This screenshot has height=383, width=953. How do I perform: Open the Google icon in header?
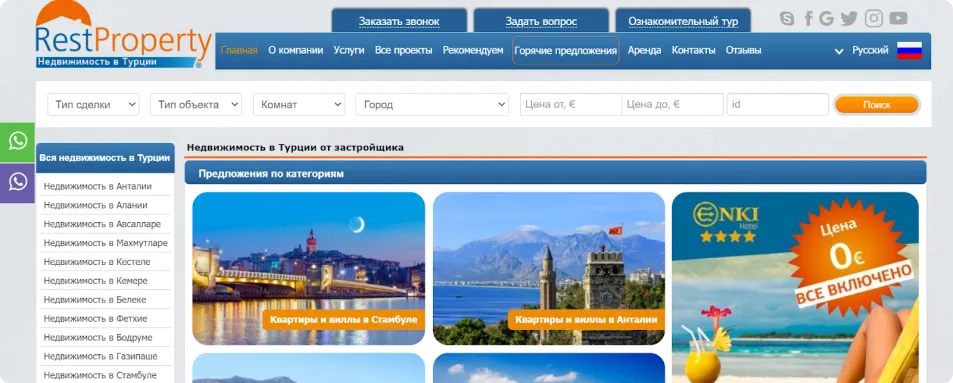point(826,19)
